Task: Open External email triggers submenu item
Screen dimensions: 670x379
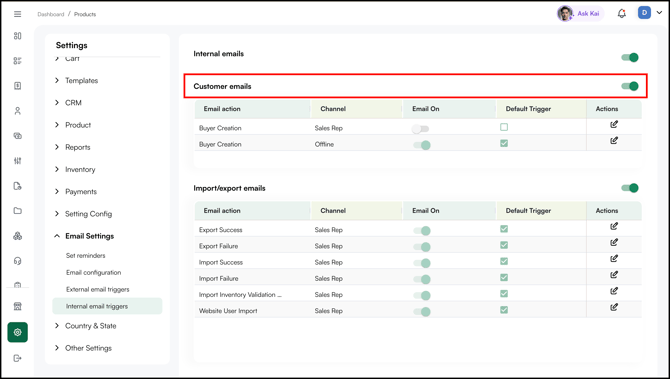Action: pos(97,289)
